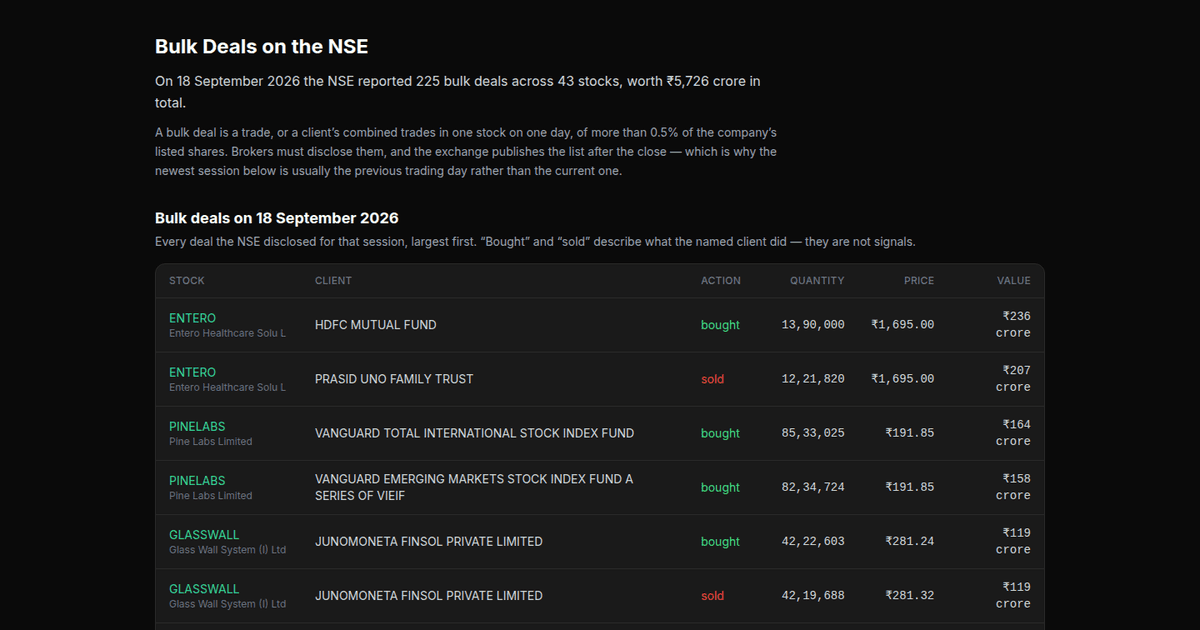Open GLASSWALL link in the sold row
The width and height of the screenshot is (1200, 630).
pos(204,588)
